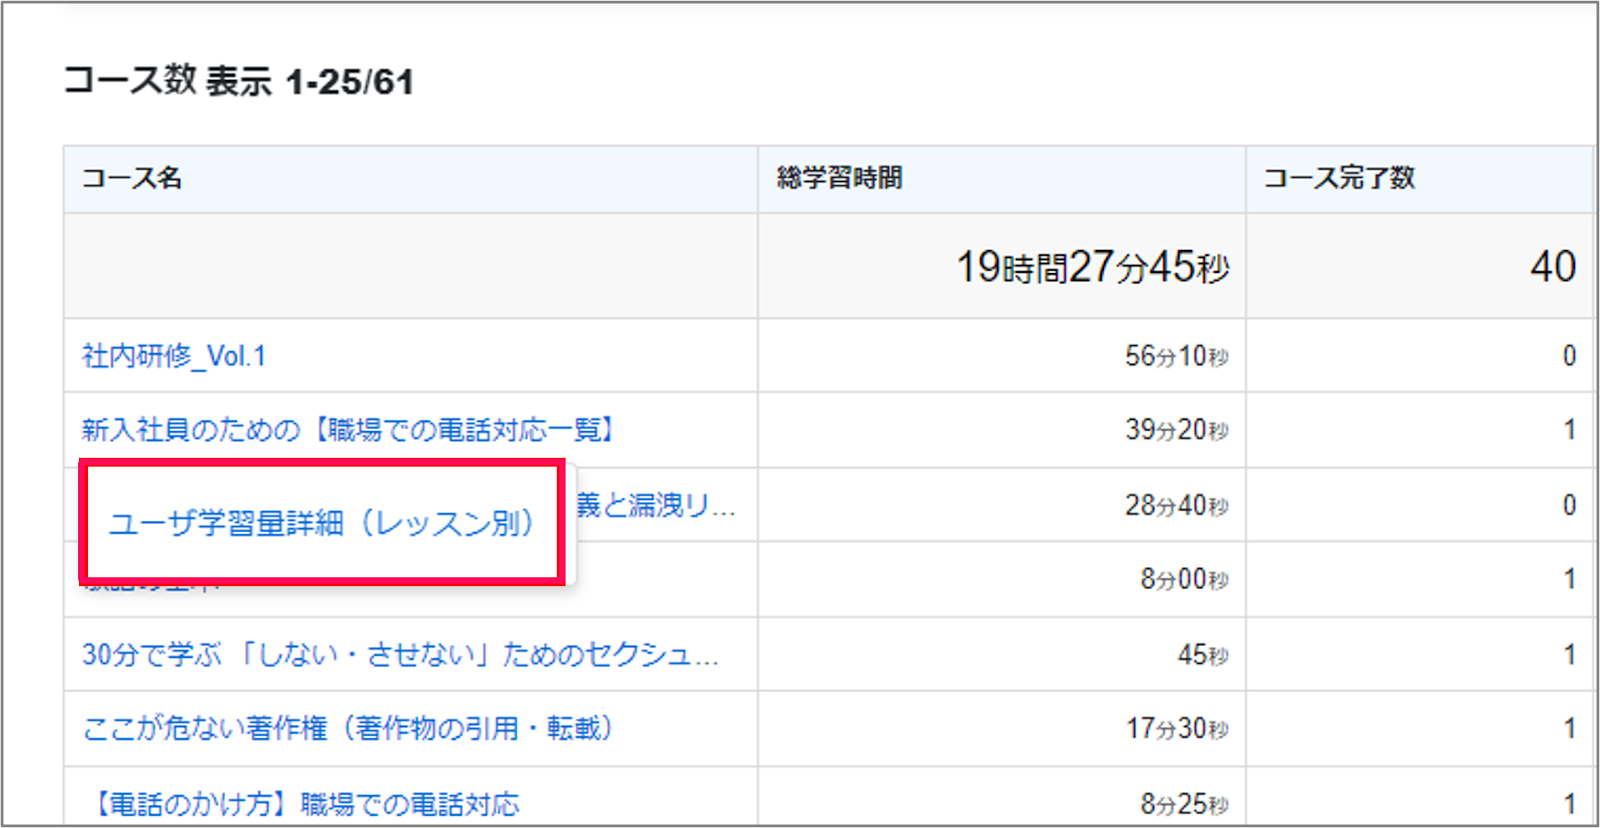Open 新入社員のための【職場での電話対応一覧】 course

(x=350, y=430)
